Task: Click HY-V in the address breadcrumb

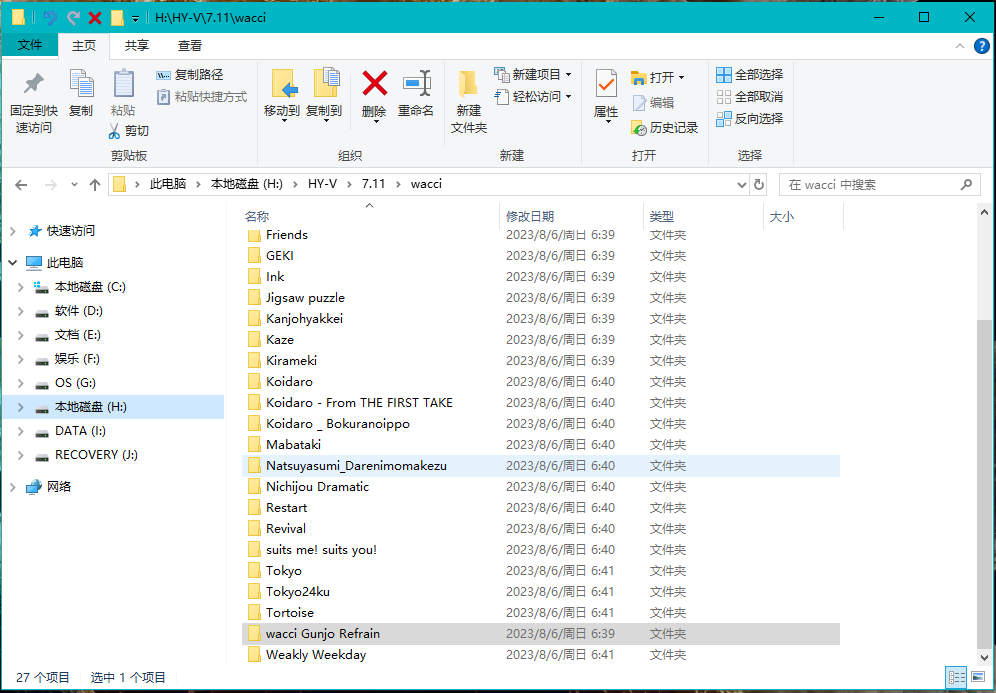Action: [x=322, y=184]
